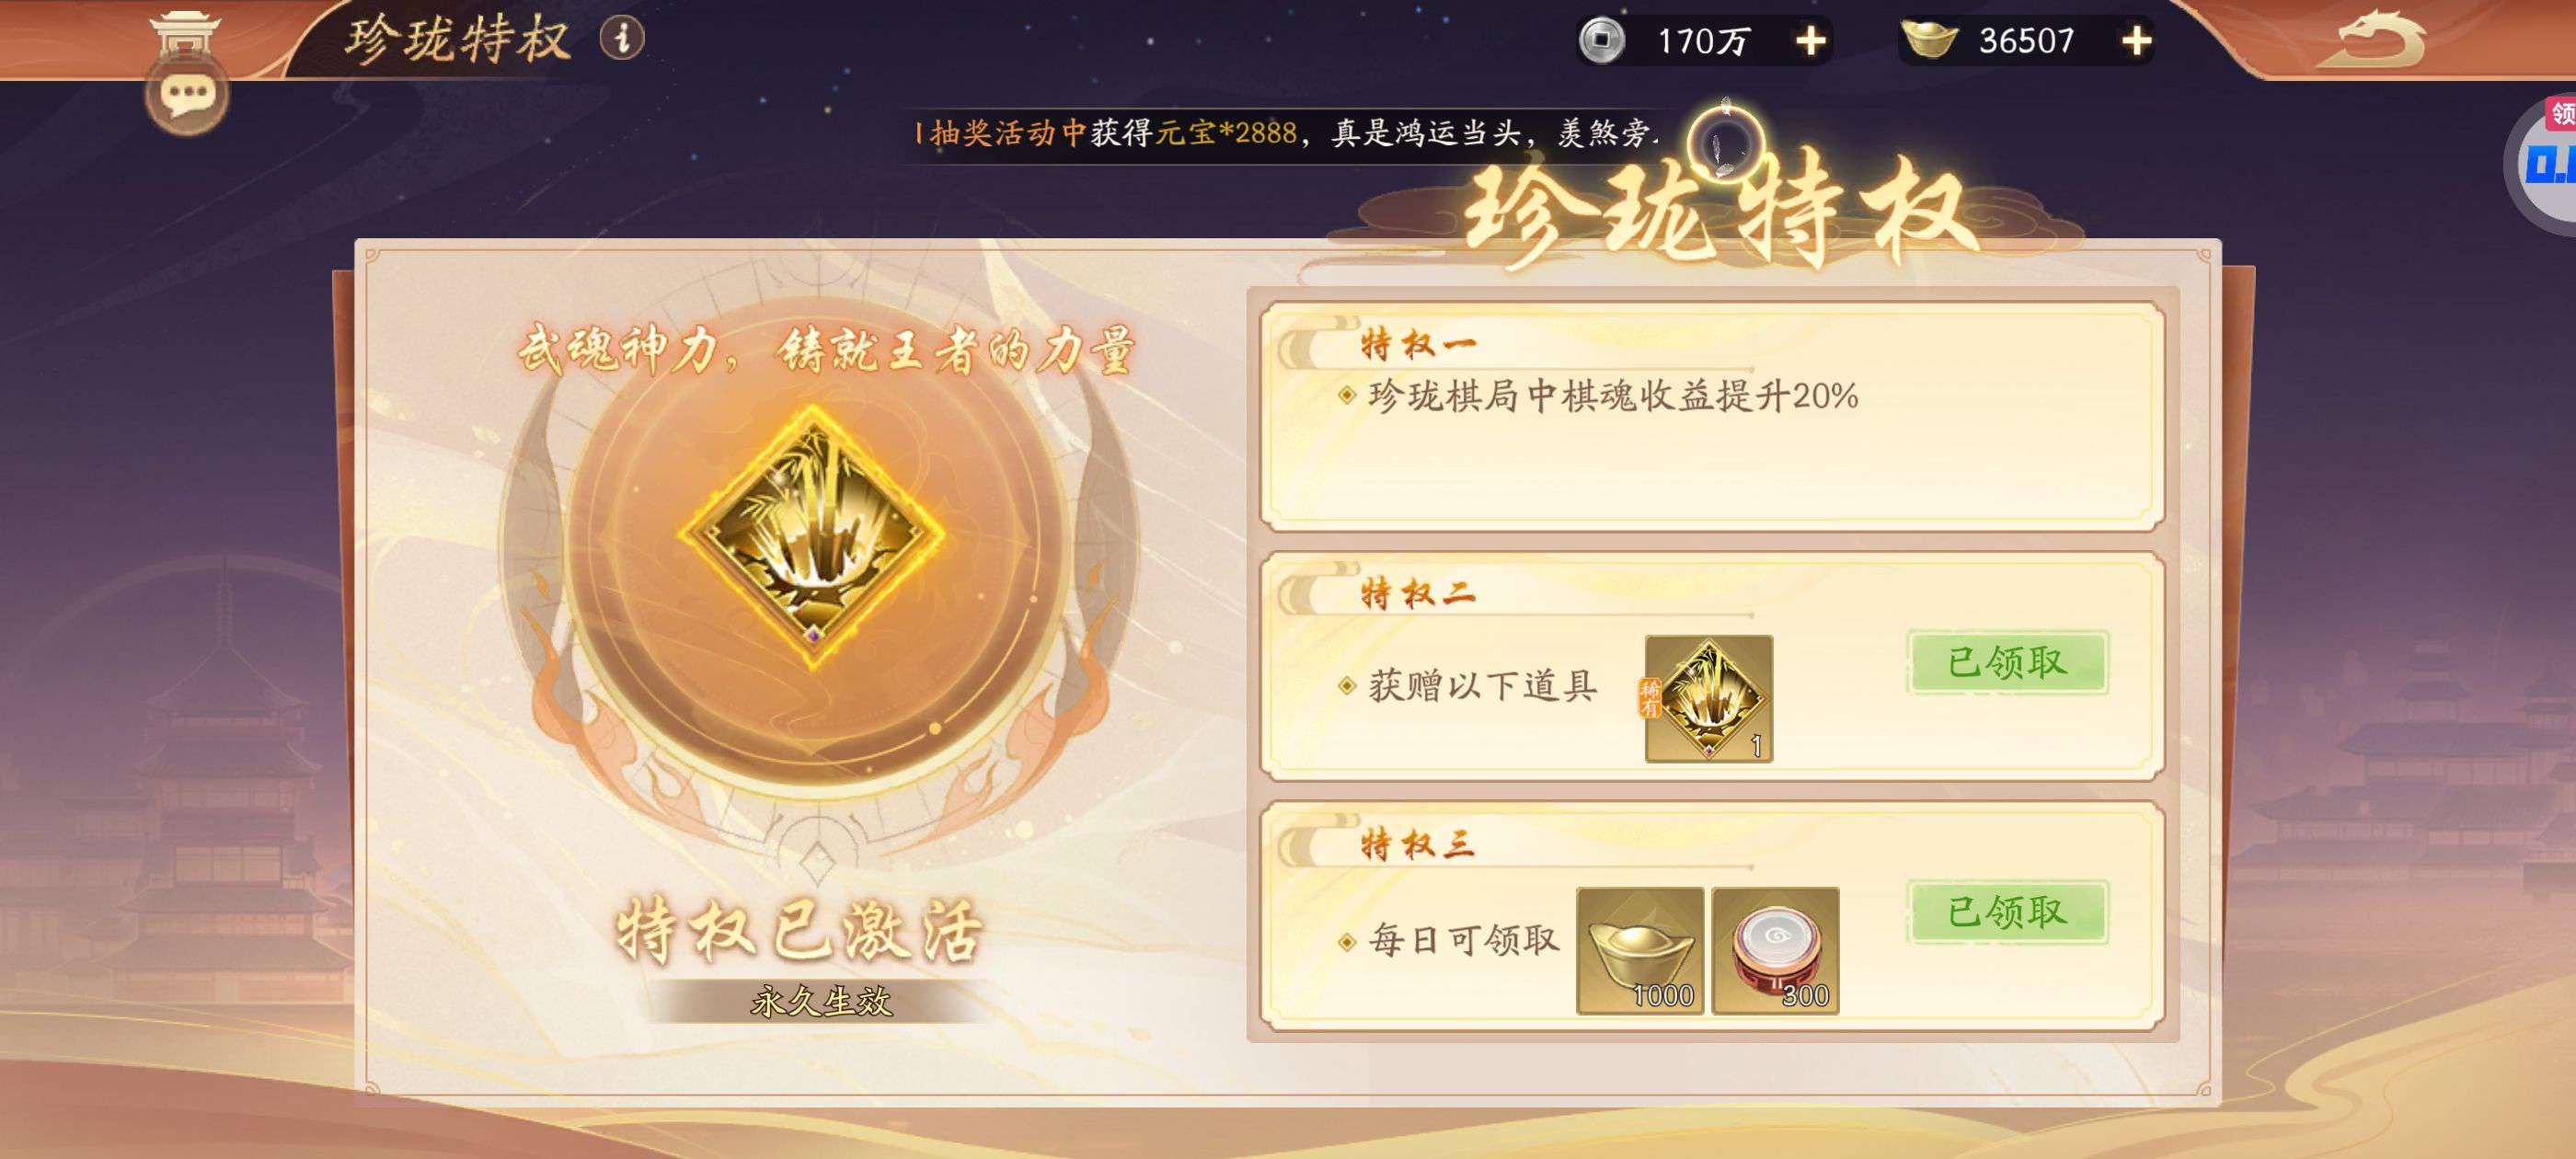Viewport: 2576px width, 1159px height.
Task: Tap the info icon beside 珍珑特权
Action: pyautogui.click(x=621, y=38)
